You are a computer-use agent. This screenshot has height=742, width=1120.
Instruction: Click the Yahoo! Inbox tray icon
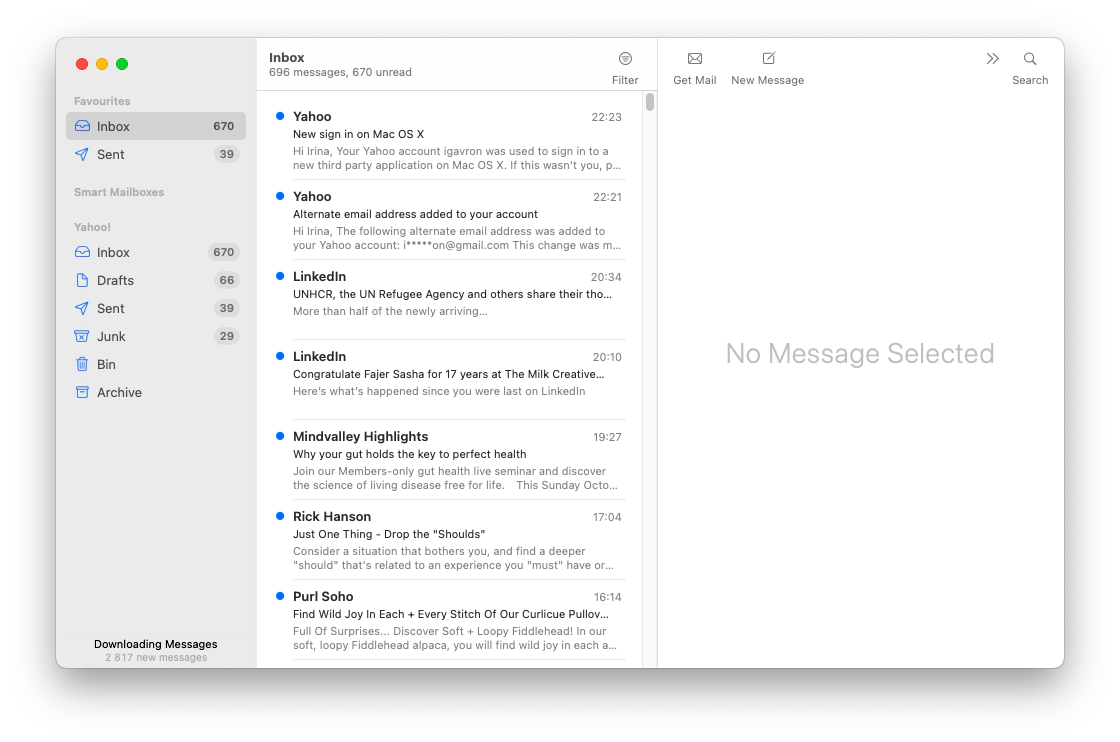coord(82,252)
